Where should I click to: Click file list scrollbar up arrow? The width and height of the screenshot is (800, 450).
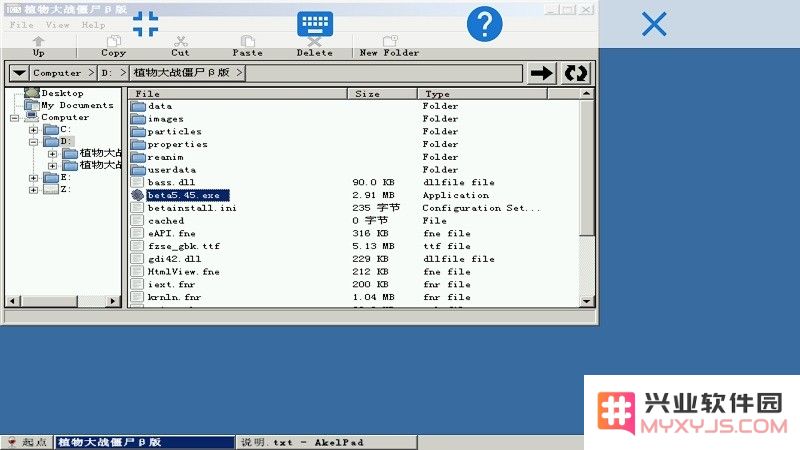pyautogui.click(x=586, y=93)
